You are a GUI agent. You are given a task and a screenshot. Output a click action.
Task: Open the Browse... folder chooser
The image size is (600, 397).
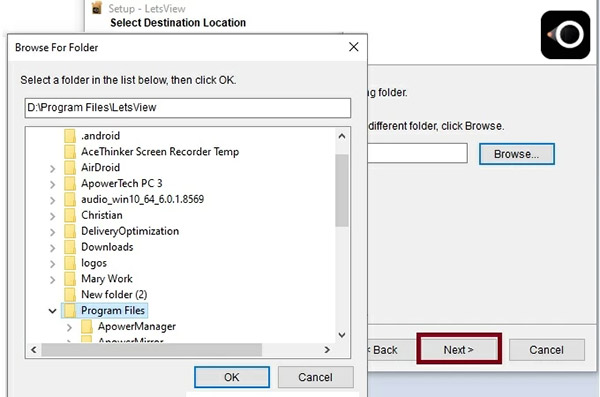pyautogui.click(x=517, y=154)
